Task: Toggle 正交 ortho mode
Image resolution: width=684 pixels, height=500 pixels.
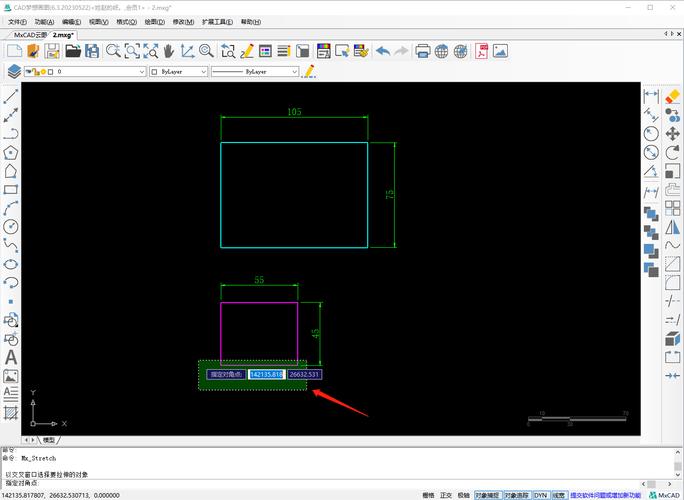Action: 446,494
